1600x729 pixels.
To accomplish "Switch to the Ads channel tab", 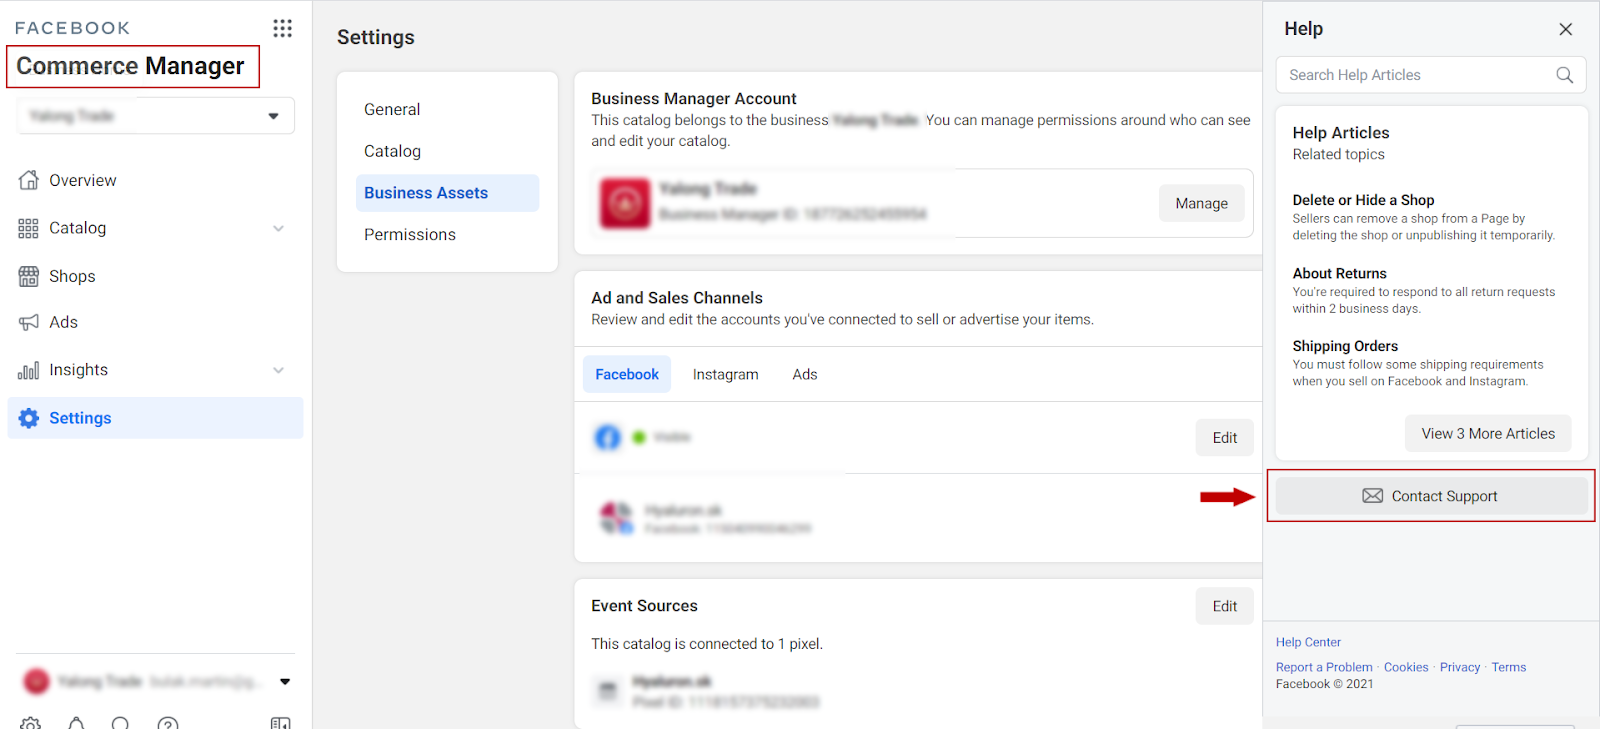I will (805, 374).
